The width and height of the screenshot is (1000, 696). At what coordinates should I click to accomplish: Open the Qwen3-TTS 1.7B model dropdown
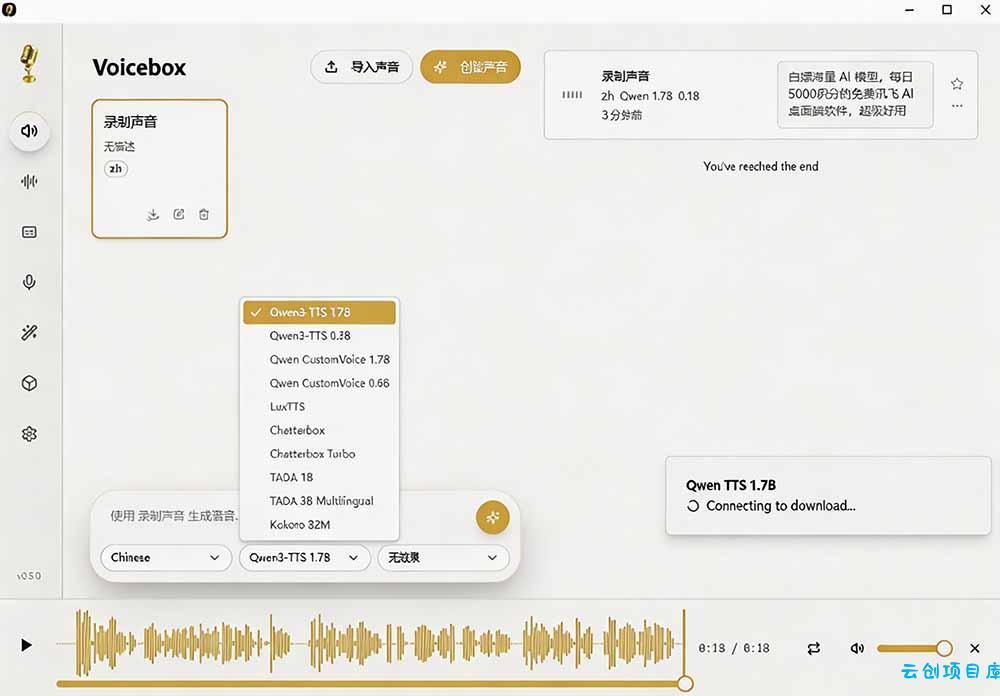304,558
